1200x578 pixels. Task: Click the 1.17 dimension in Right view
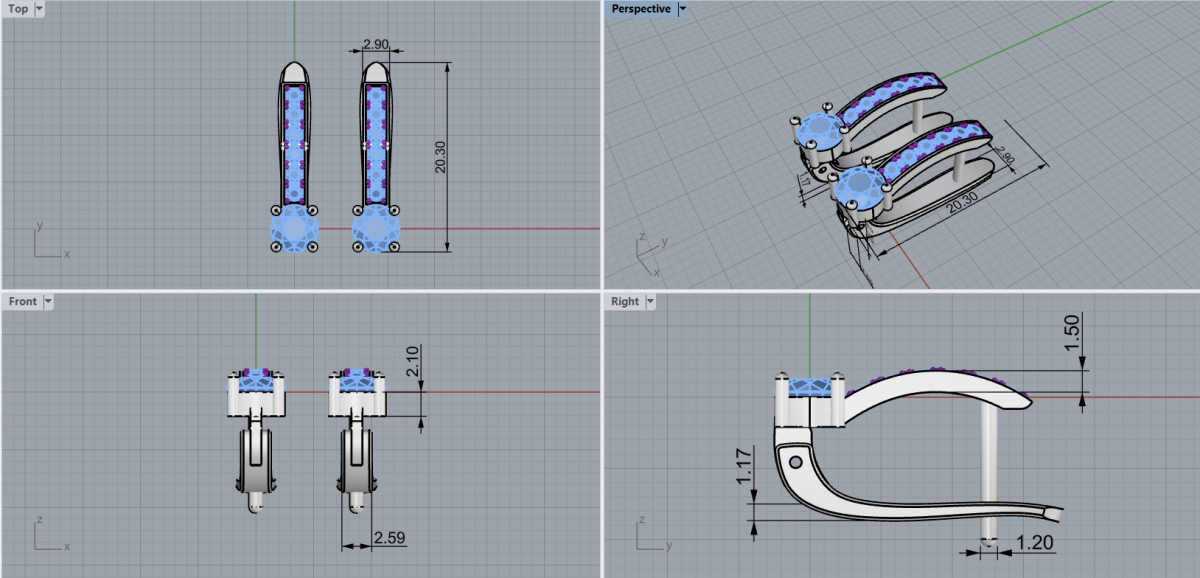[745, 466]
